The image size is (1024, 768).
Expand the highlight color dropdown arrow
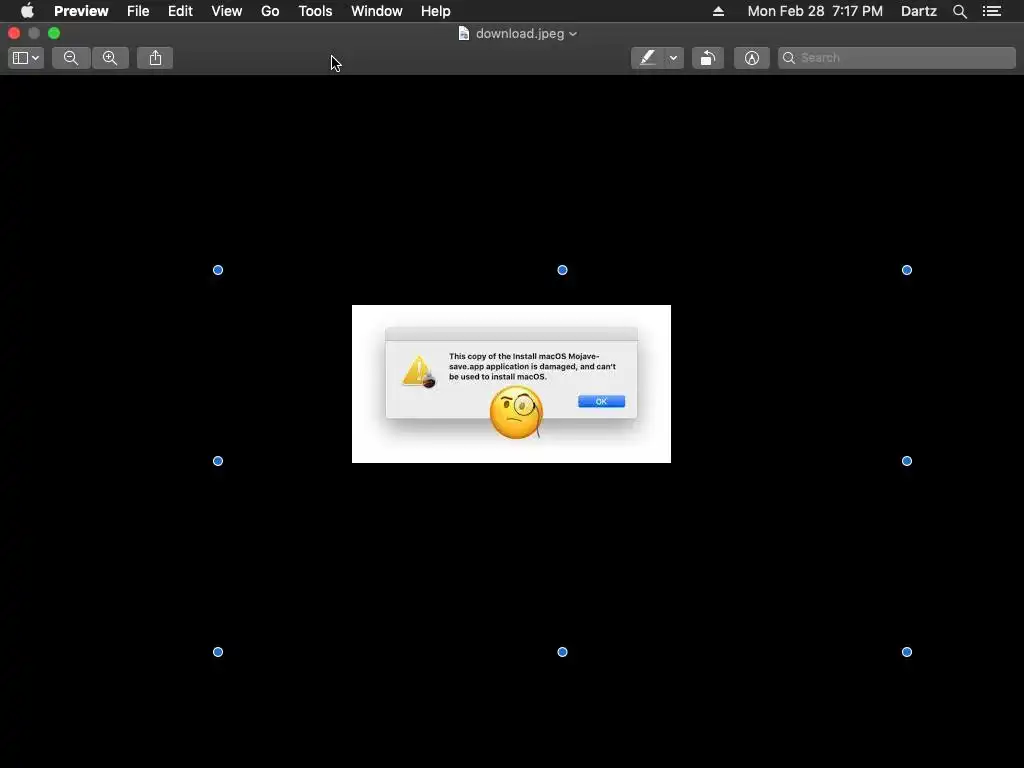pos(674,58)
